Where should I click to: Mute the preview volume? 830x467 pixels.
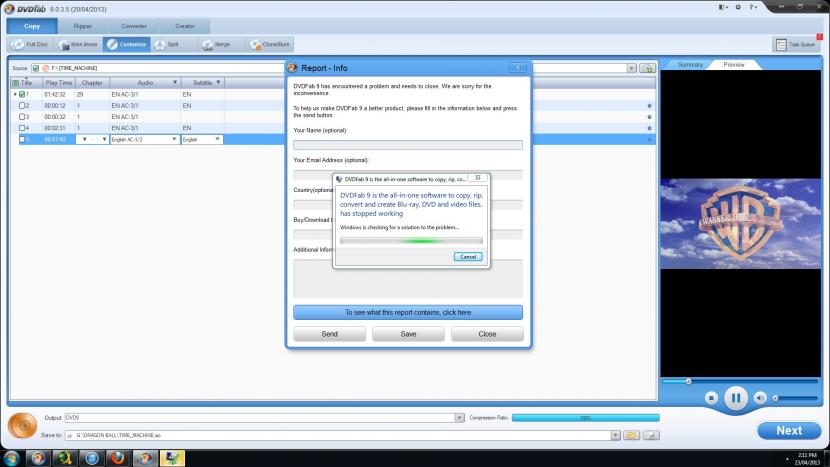(760, 398)
